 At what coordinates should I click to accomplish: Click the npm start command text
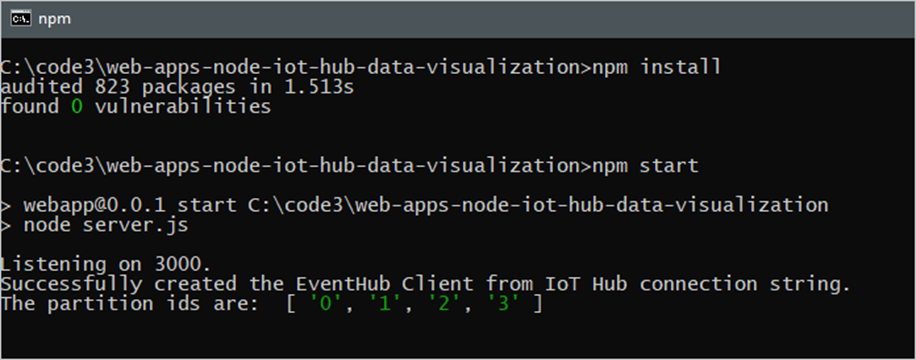(x=645, y=167)
